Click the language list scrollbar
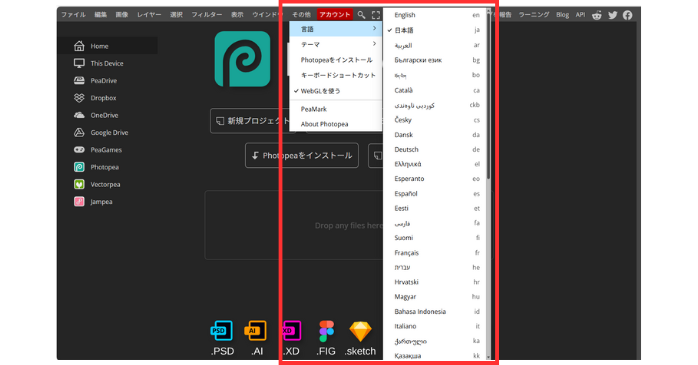This screenshot has width=698, height=365. pos(488,96)
